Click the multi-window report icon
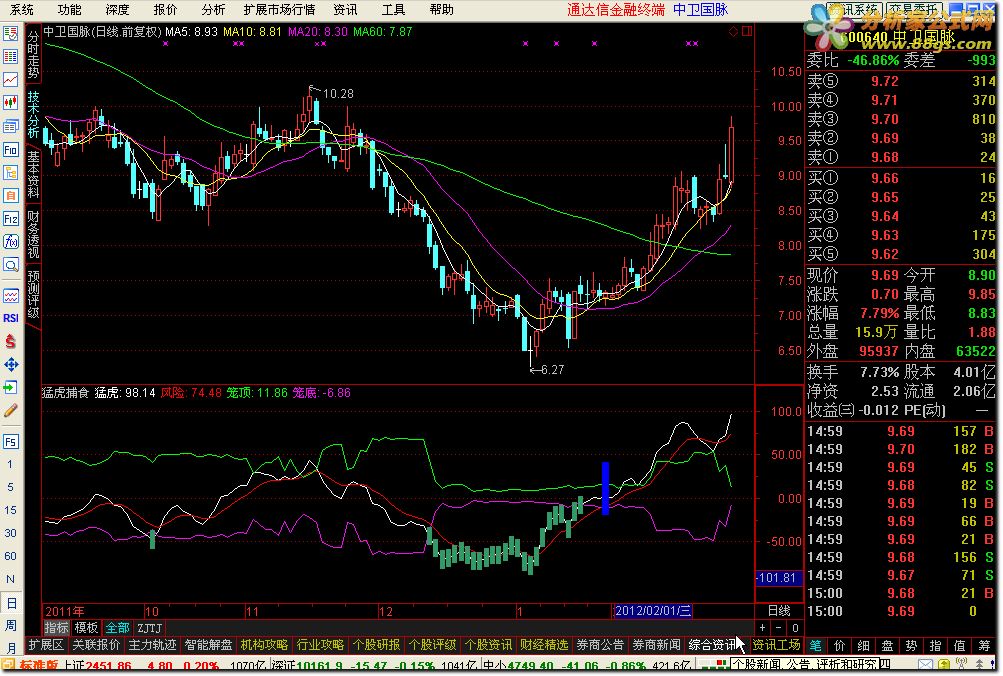 click(11, 126)
